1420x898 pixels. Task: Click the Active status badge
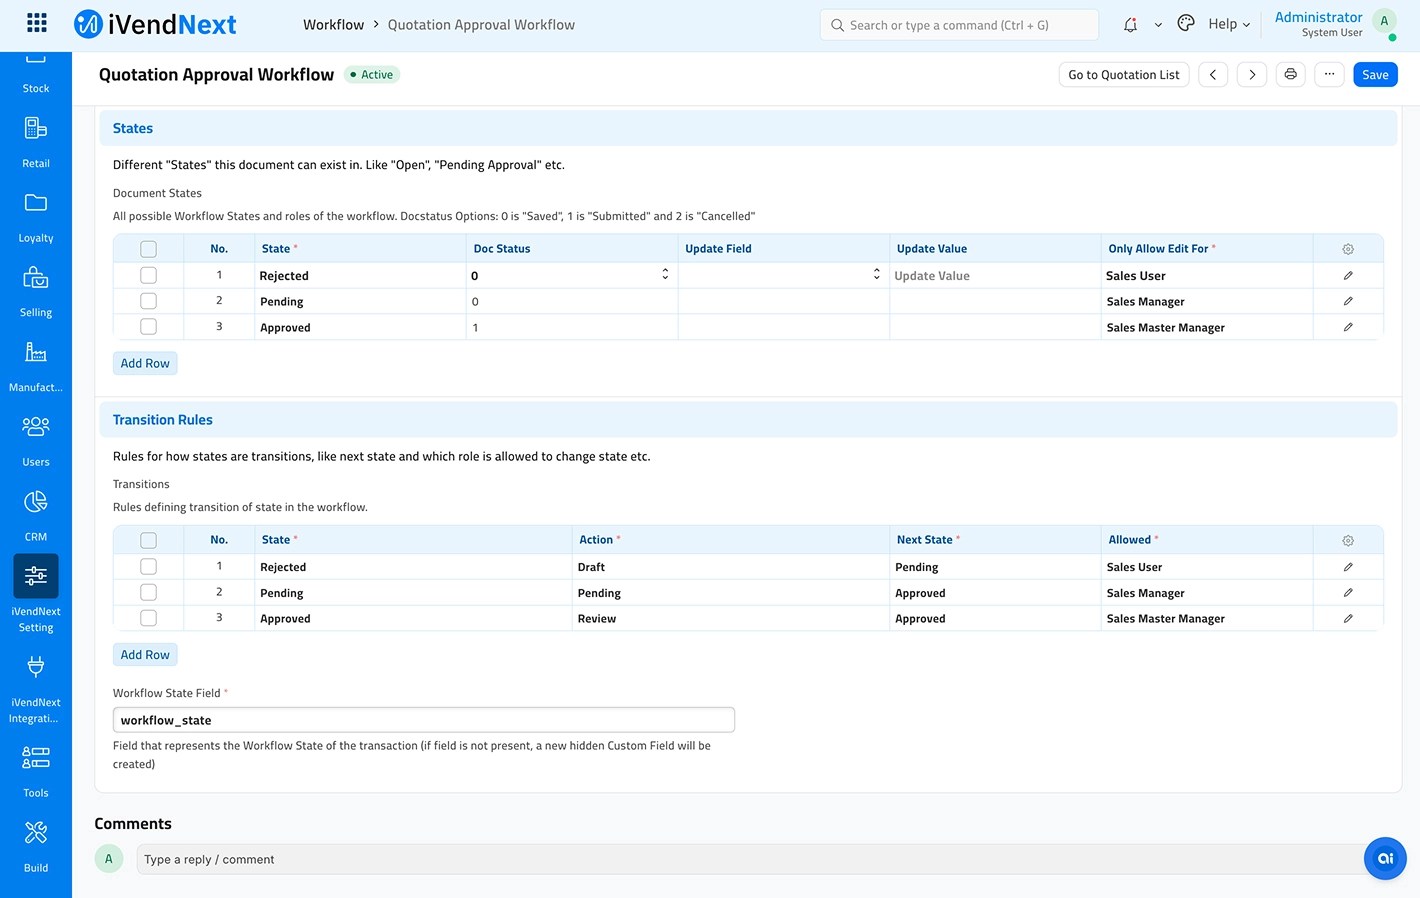click(372, 75)
